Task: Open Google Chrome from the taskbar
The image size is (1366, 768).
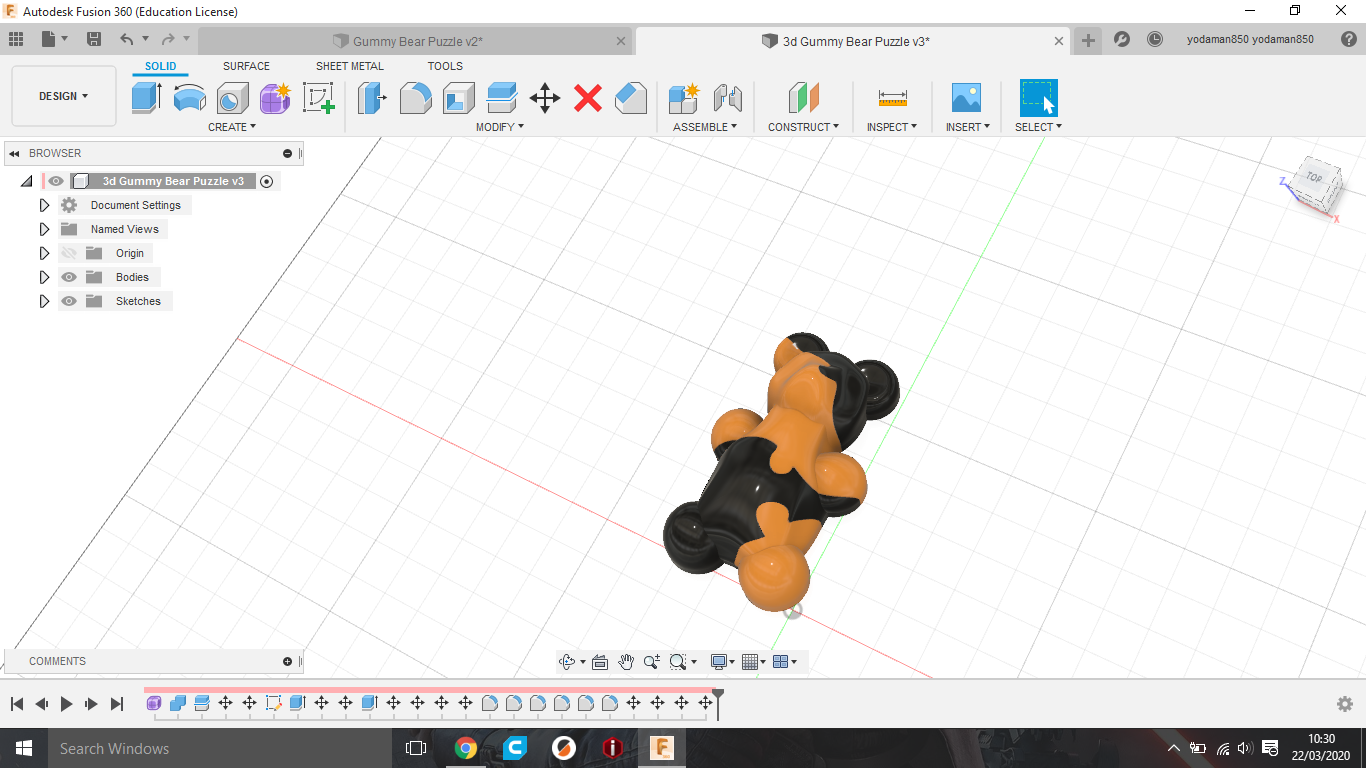Action: coord(465,748)
